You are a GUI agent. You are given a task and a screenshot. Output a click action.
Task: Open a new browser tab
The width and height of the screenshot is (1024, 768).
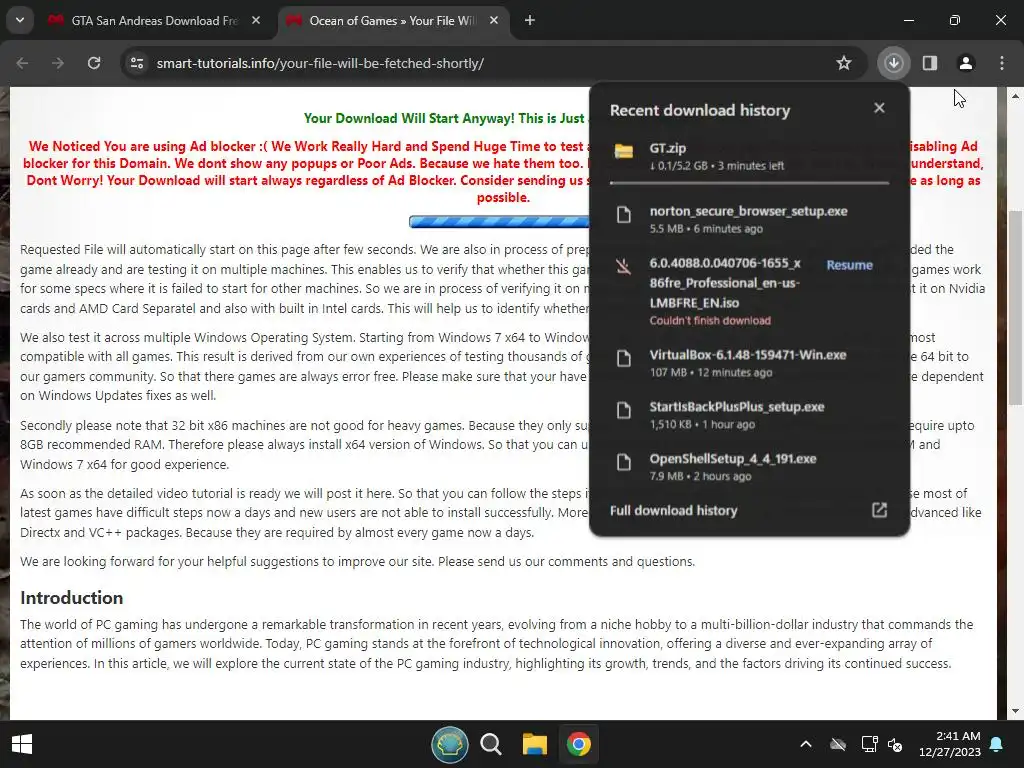click(x=530, y=21)
